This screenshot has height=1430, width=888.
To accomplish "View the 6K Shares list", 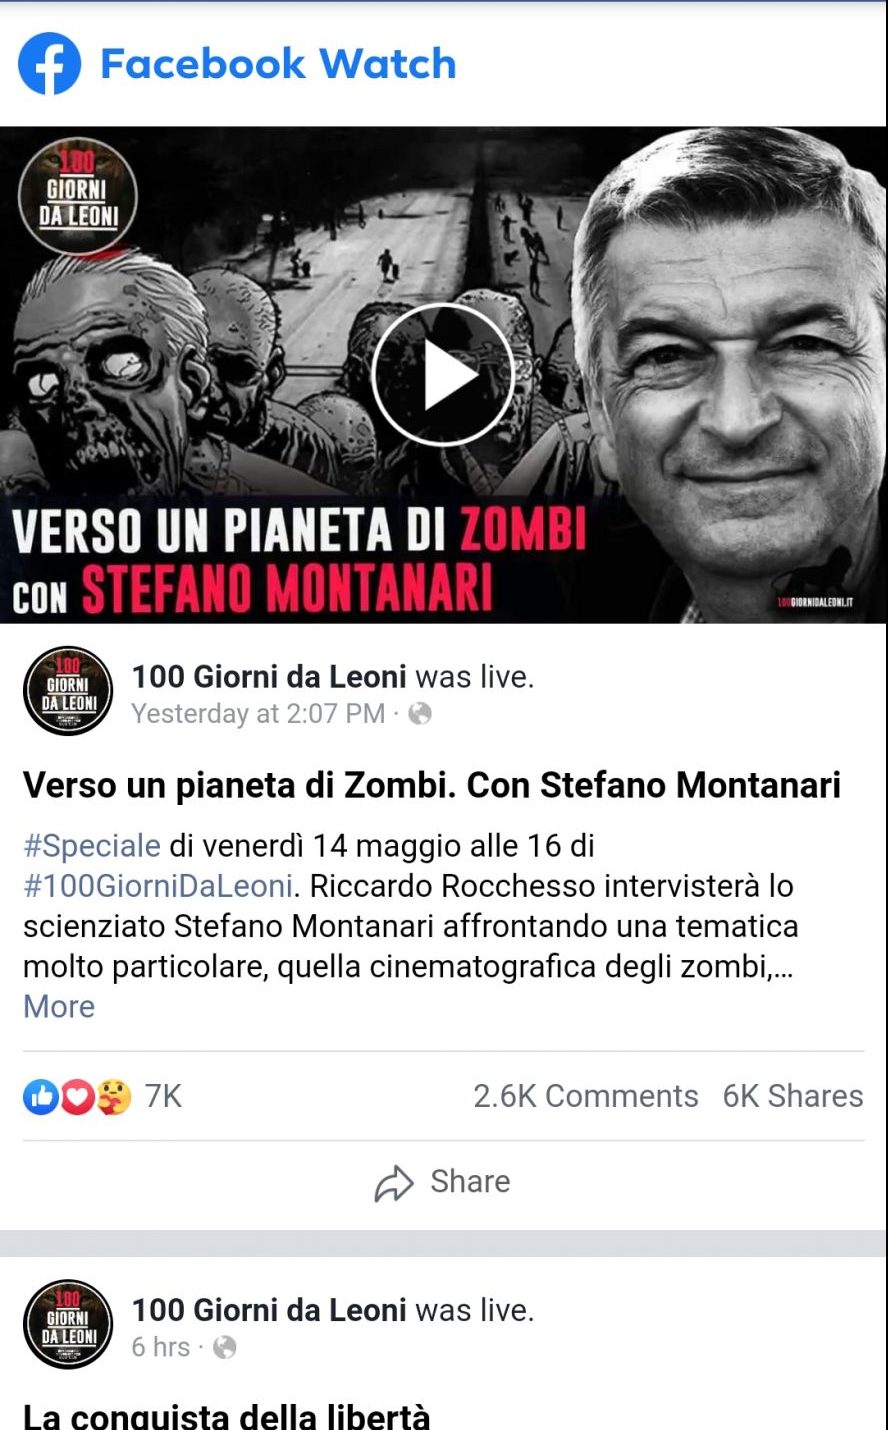I will pyautogui.click(x=793, y=1097).
